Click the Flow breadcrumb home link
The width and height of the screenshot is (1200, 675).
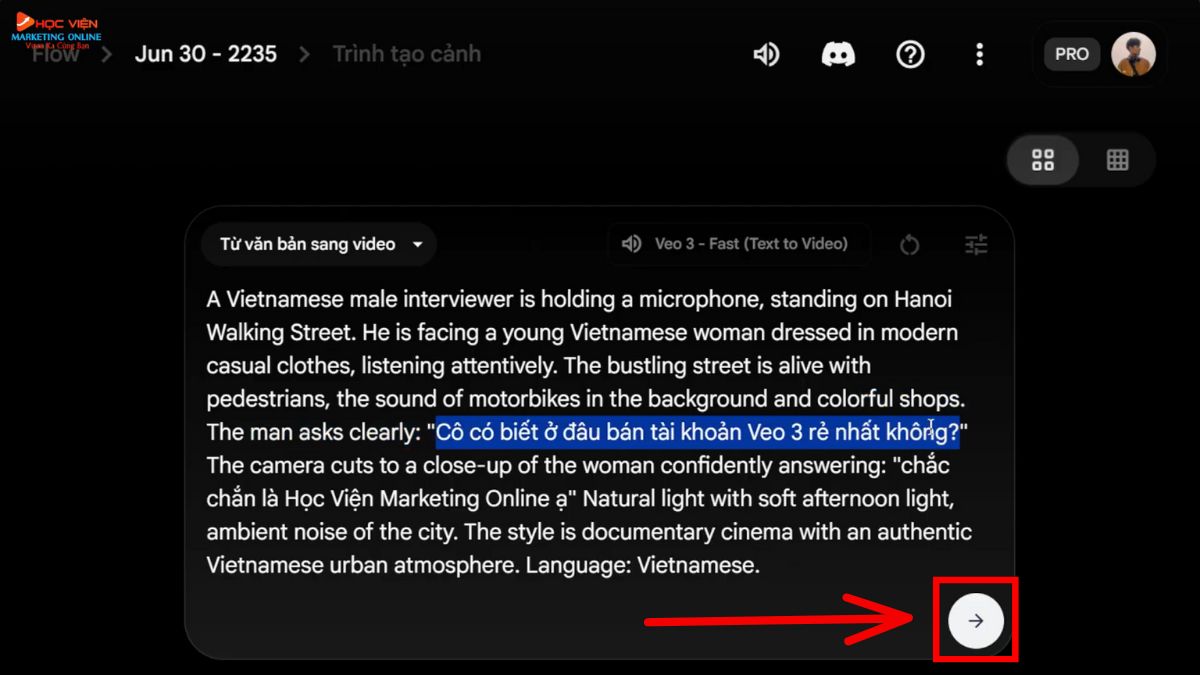coord(56,54)
